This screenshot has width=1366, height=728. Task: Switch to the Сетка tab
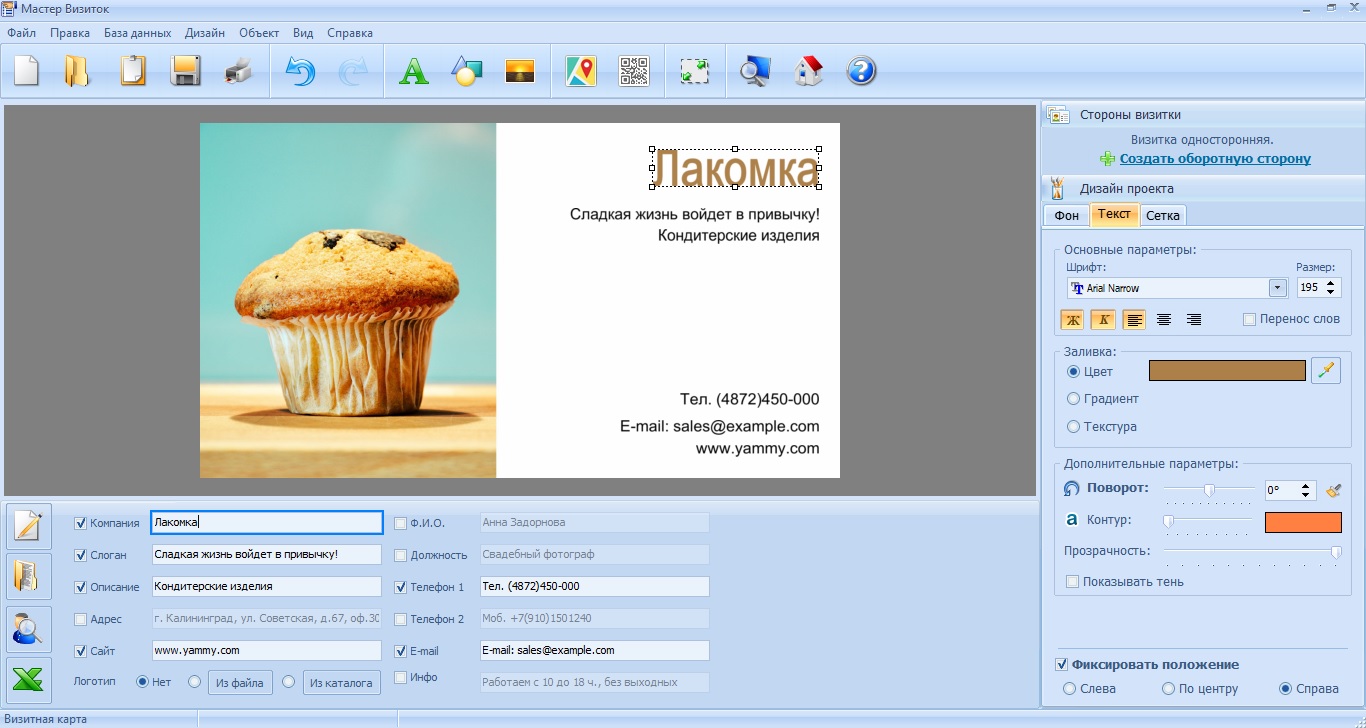pyautogui.click(x=1162, y=215)
